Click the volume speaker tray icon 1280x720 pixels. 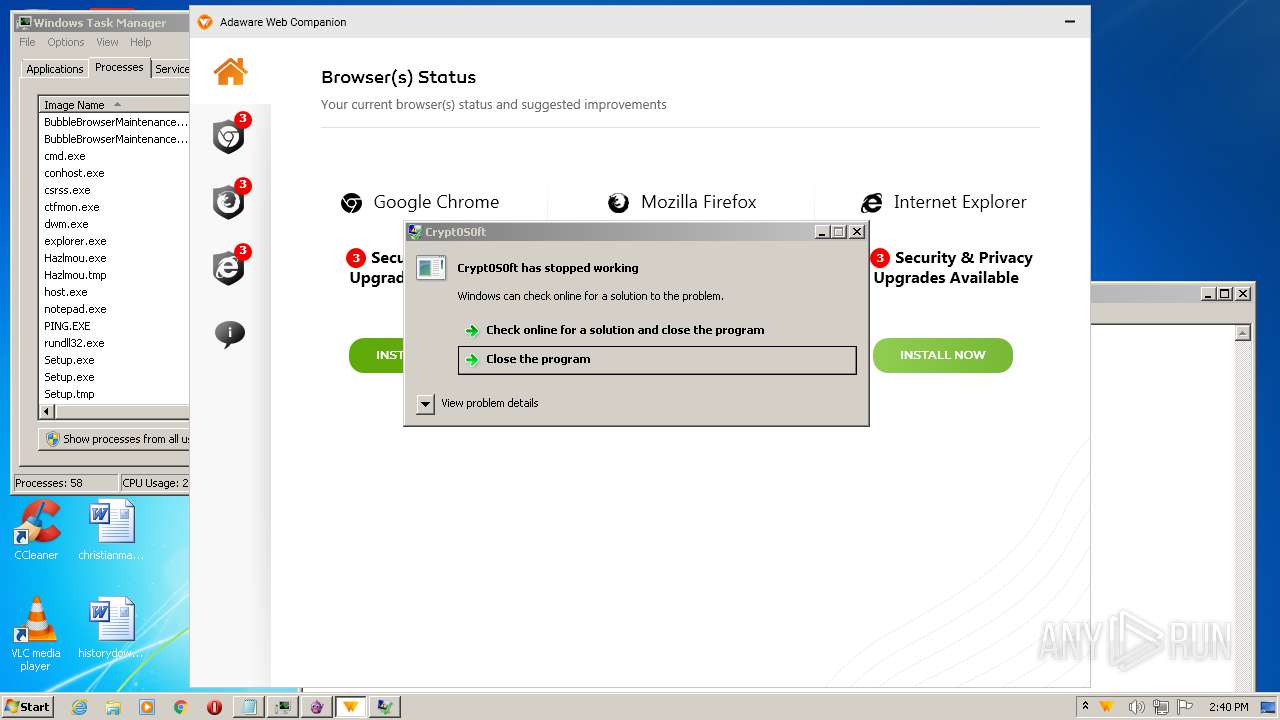1136,707
